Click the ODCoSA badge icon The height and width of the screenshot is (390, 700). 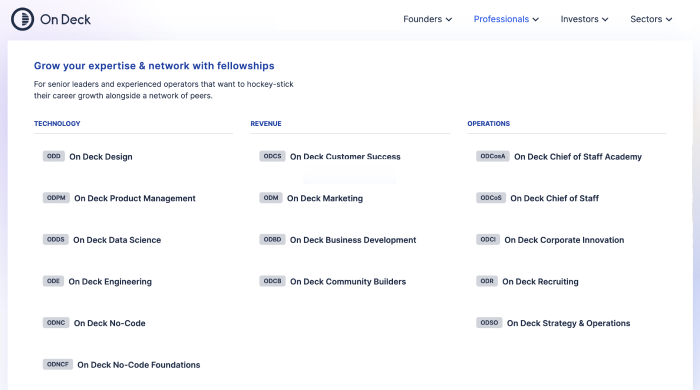[x=493, y=156]
